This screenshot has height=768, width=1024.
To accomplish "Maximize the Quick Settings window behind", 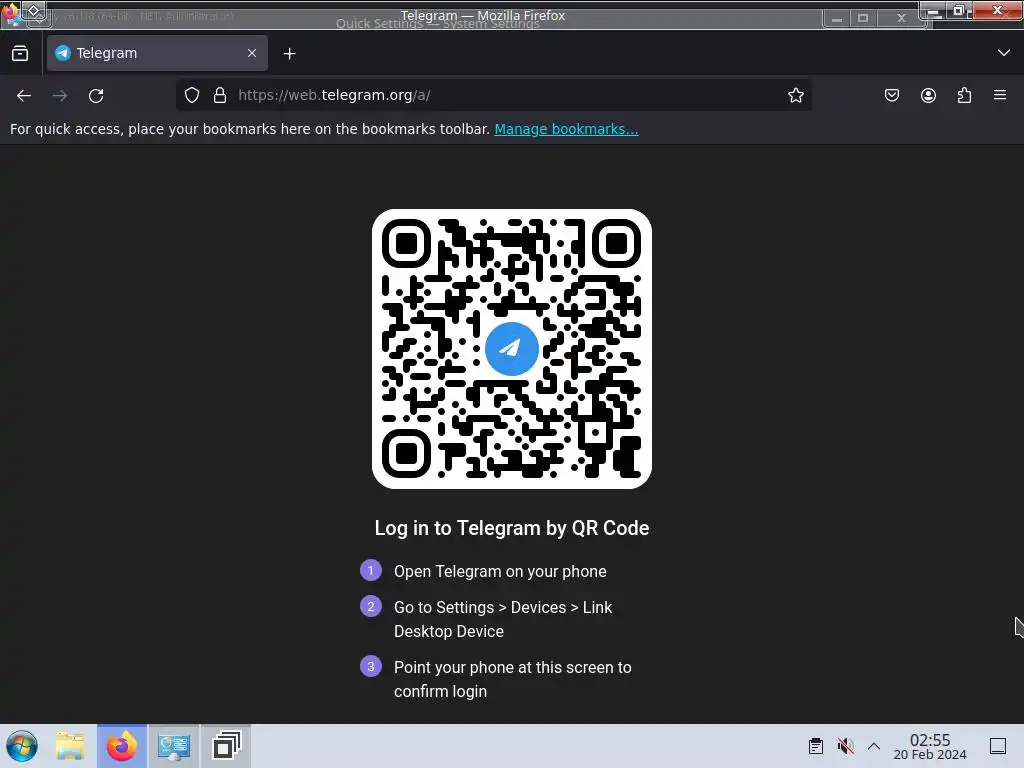I will pos(863,18).
